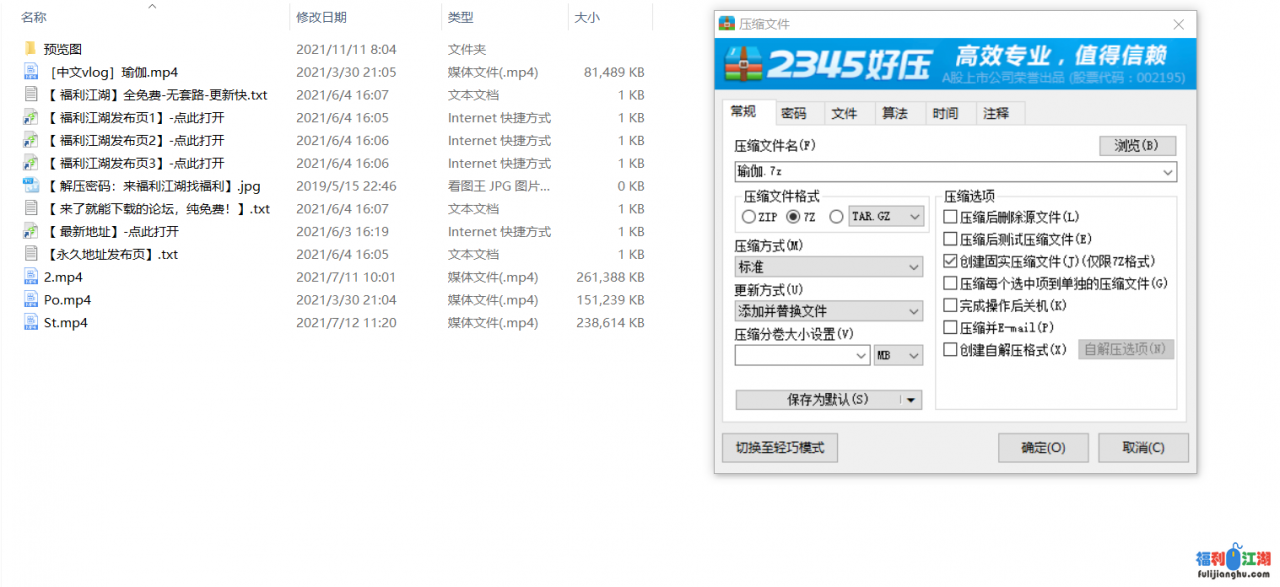Click the 福利江湖发布页1 internet shortcut icon

point(30,118)
